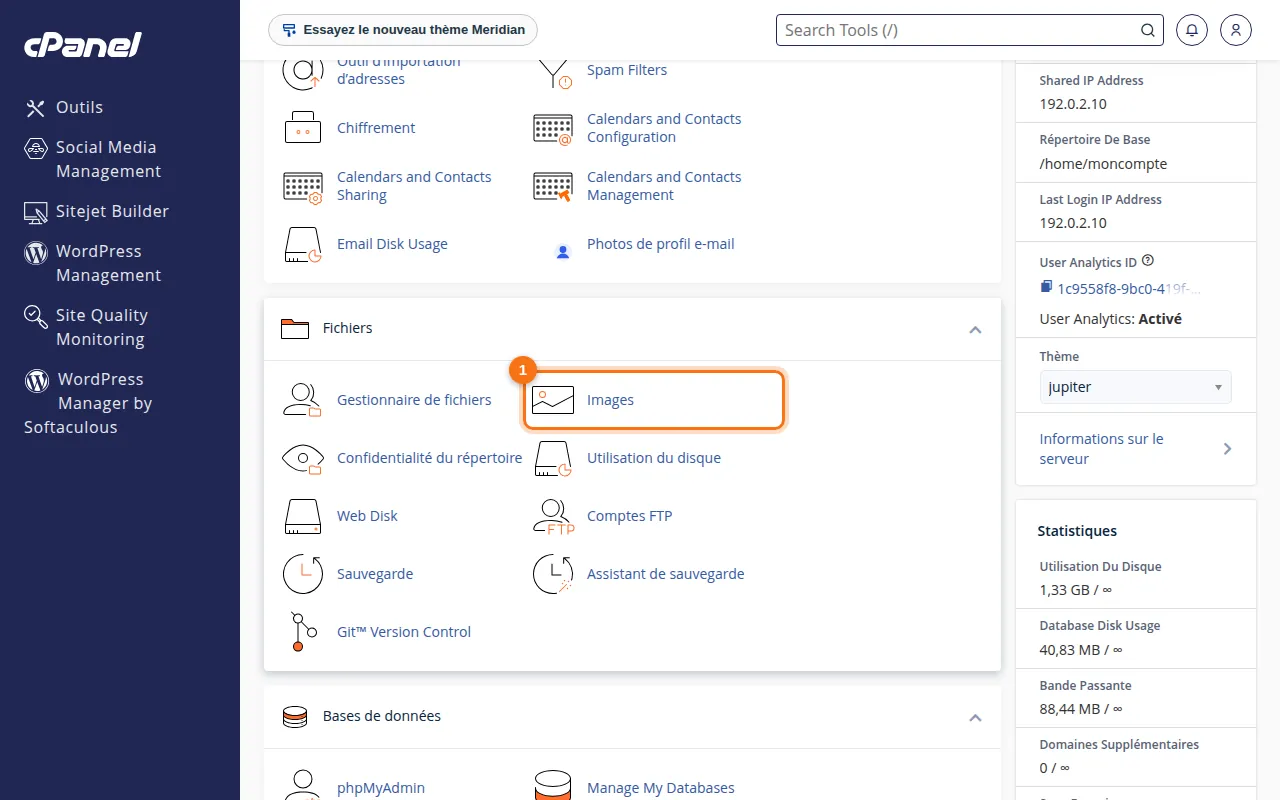Open the Gestionnaire de fichiers icon
Image resolution: width=1280 pixels, height=800 pixels.
point(302,400)
